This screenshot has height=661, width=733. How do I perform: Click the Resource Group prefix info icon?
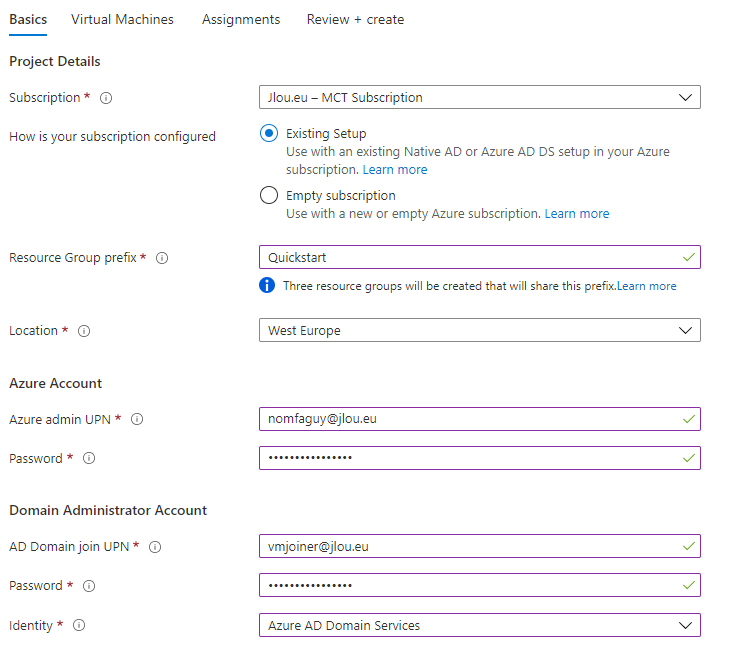tap(162, 258)
